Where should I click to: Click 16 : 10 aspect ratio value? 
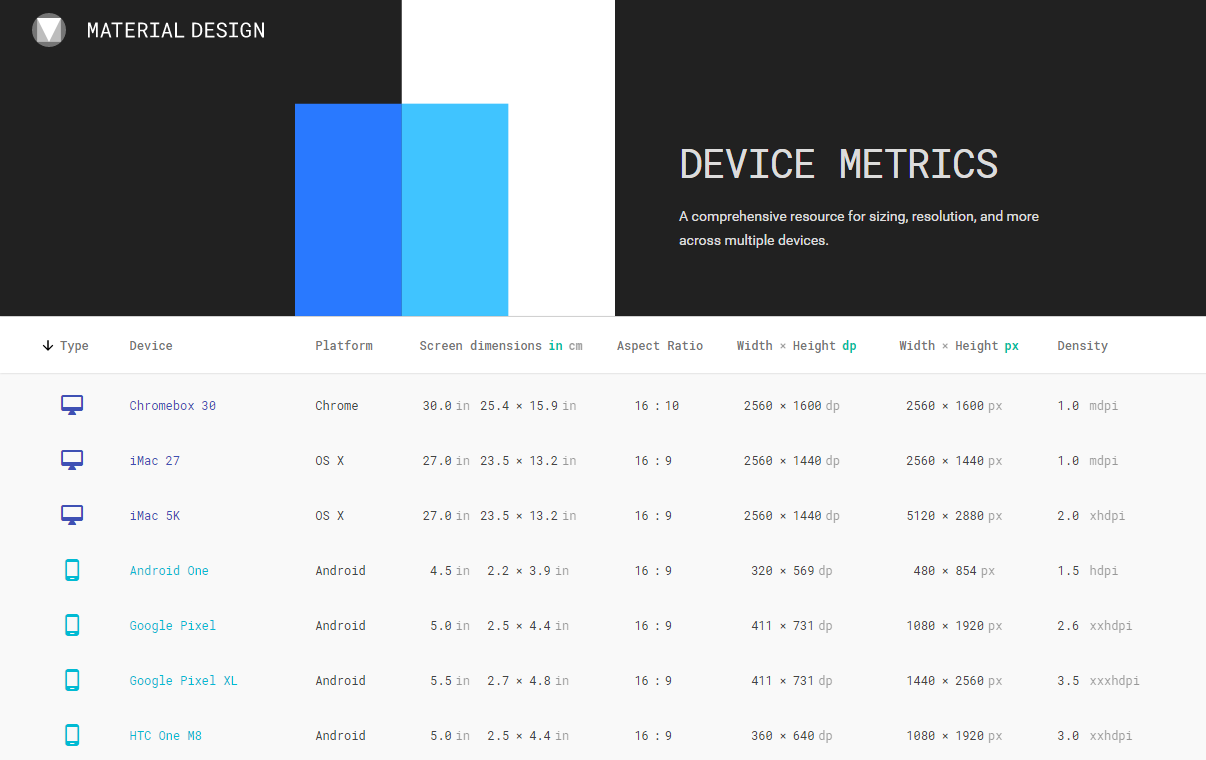point(657,406)
